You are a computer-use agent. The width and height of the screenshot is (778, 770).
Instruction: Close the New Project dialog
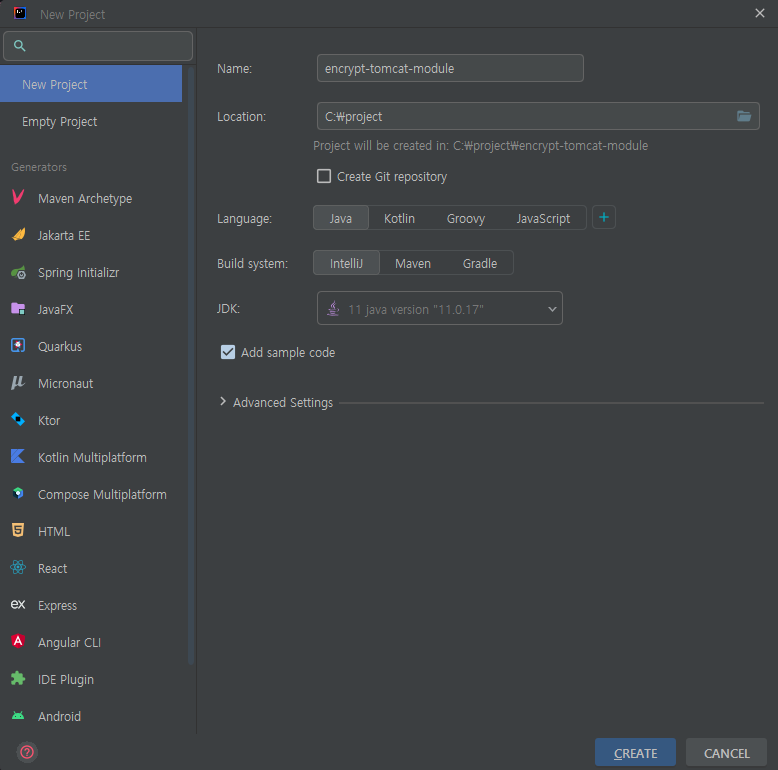pyautogui.click(x=760, y=13)
